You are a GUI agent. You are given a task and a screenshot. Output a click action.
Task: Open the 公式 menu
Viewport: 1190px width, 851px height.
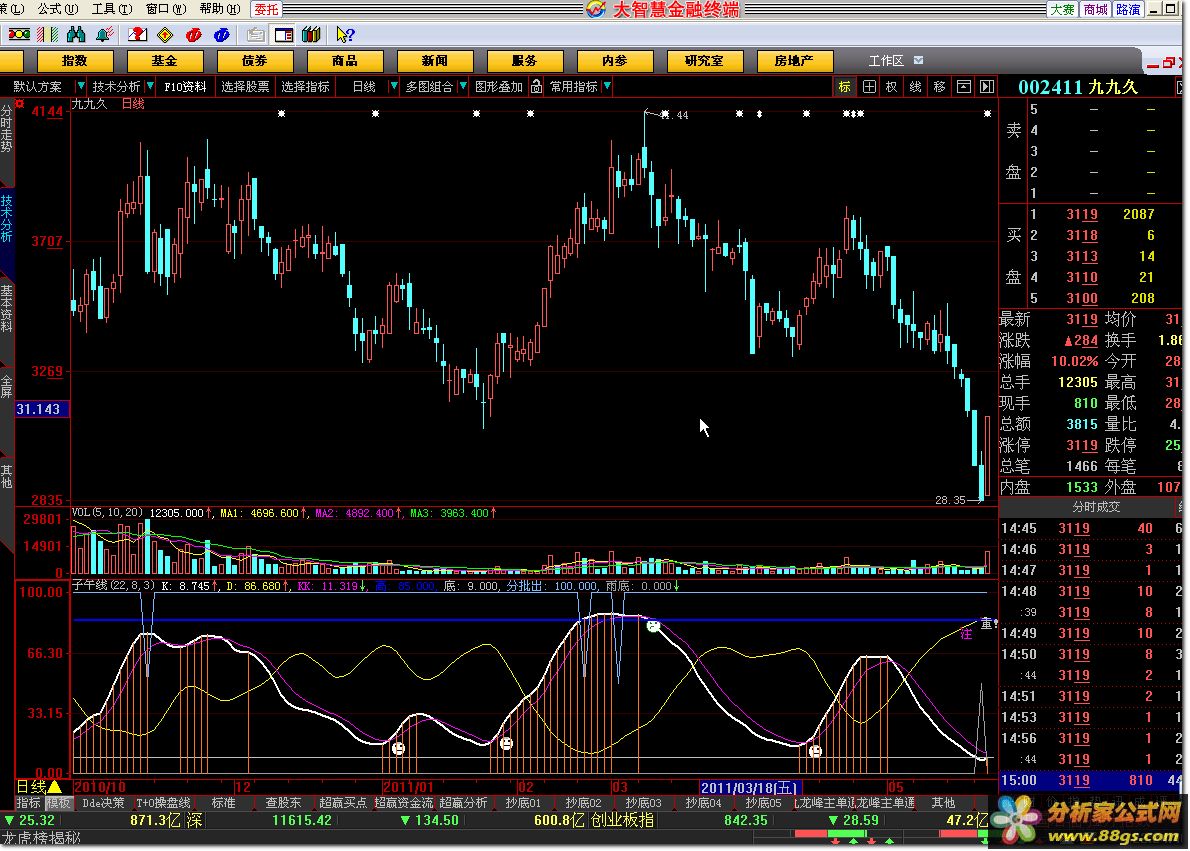(x=58, y=9)
